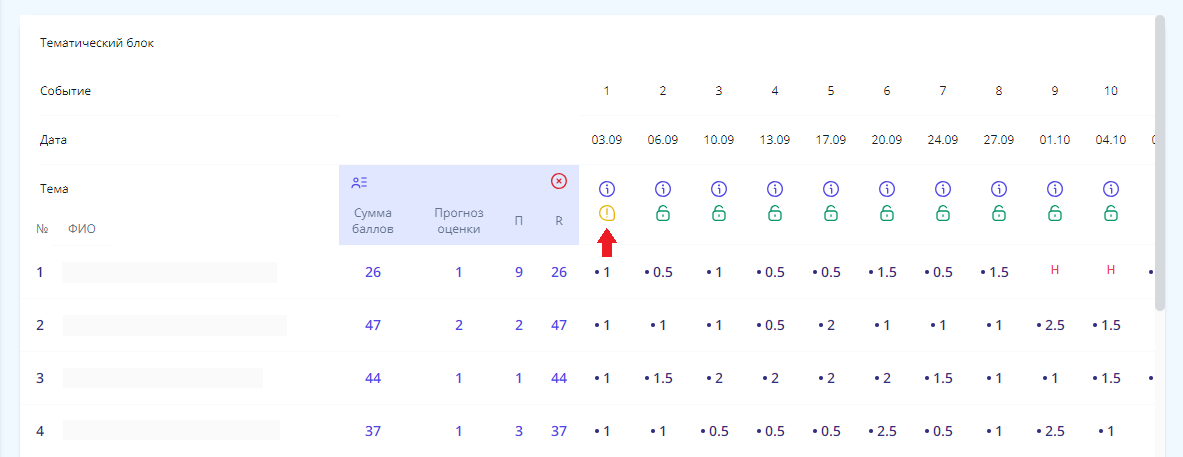Viewport: 1183px width, 457px height.
Task: Toggle the green lock under date 01.10
Action: (1055, 213)
